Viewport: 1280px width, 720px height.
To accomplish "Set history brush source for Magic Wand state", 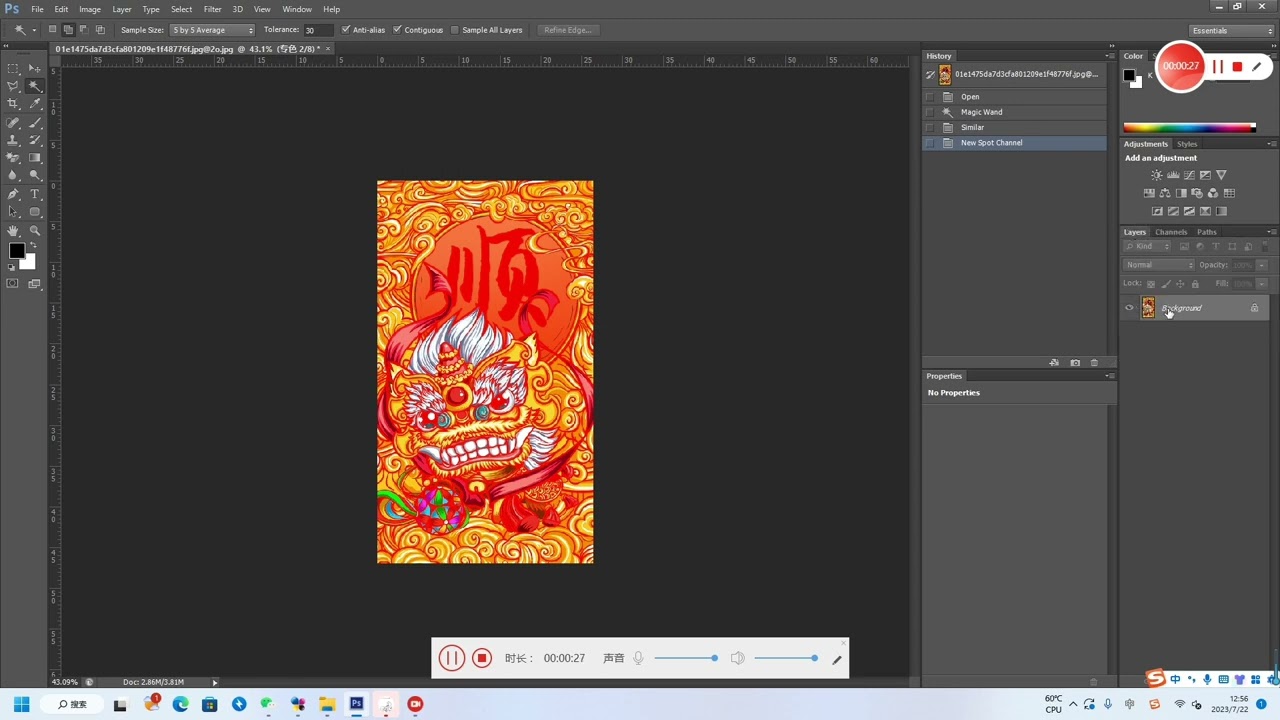I will (930, 112).
